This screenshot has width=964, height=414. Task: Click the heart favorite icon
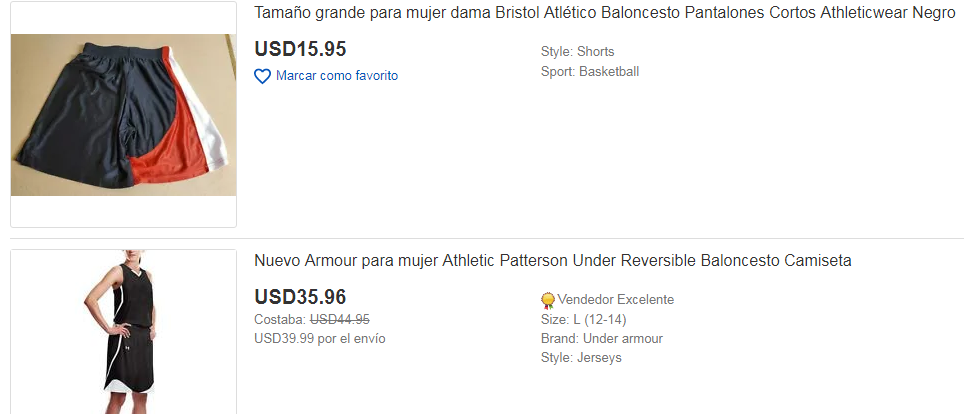click(263, 76)
